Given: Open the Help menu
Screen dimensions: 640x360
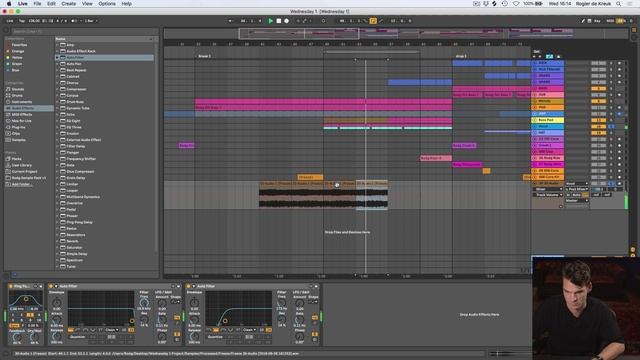Looking at the screenshot, I should click(x=127, y=4).
